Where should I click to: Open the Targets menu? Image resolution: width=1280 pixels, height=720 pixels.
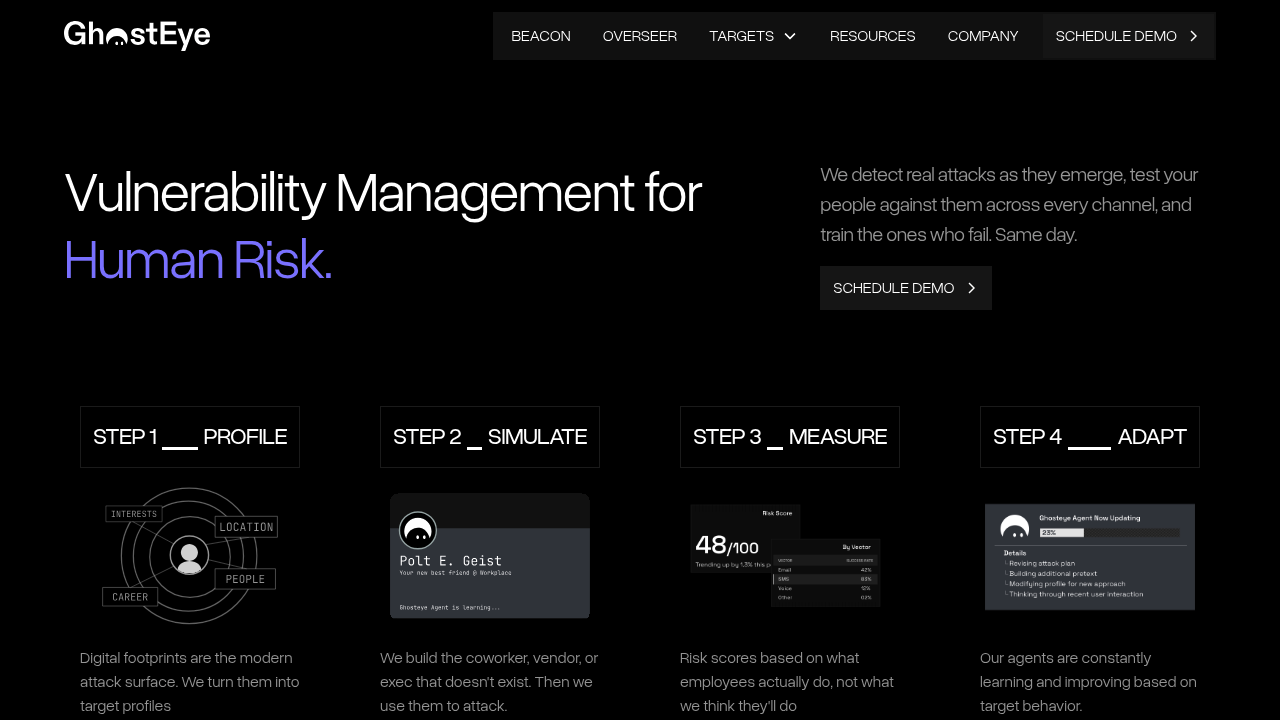point(741,36)
